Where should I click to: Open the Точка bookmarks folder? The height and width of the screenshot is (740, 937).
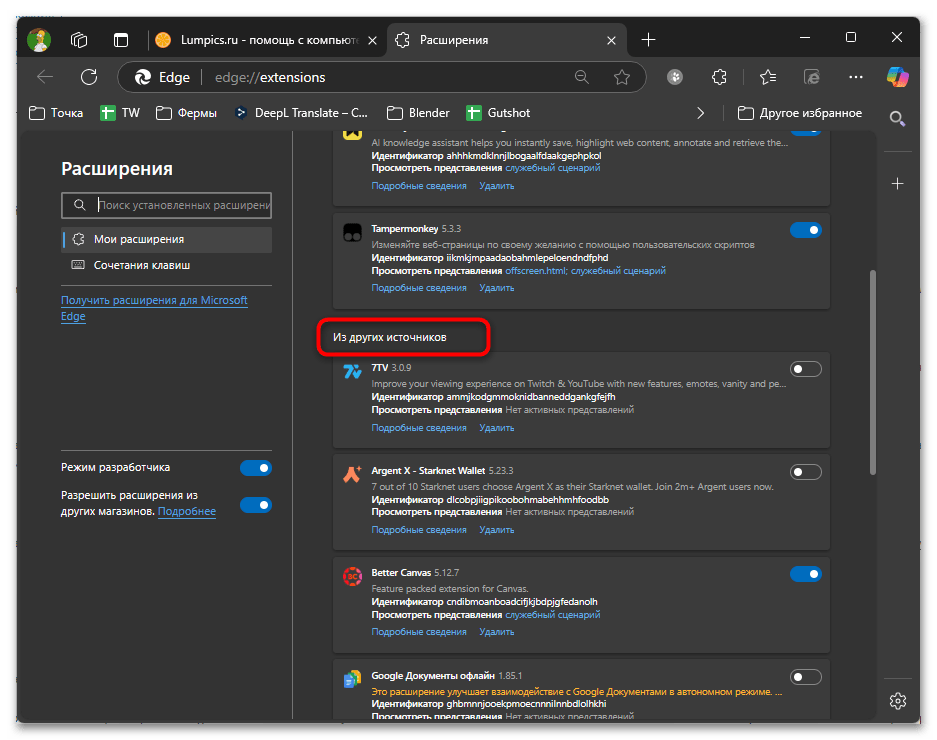coord(56,113)
